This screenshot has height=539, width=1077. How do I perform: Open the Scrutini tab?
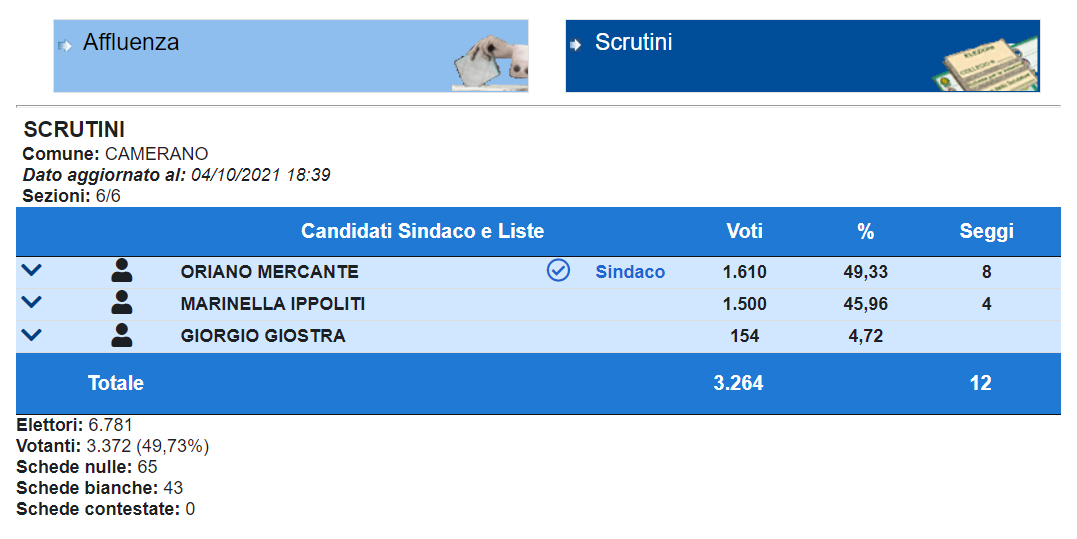point(633,43)
